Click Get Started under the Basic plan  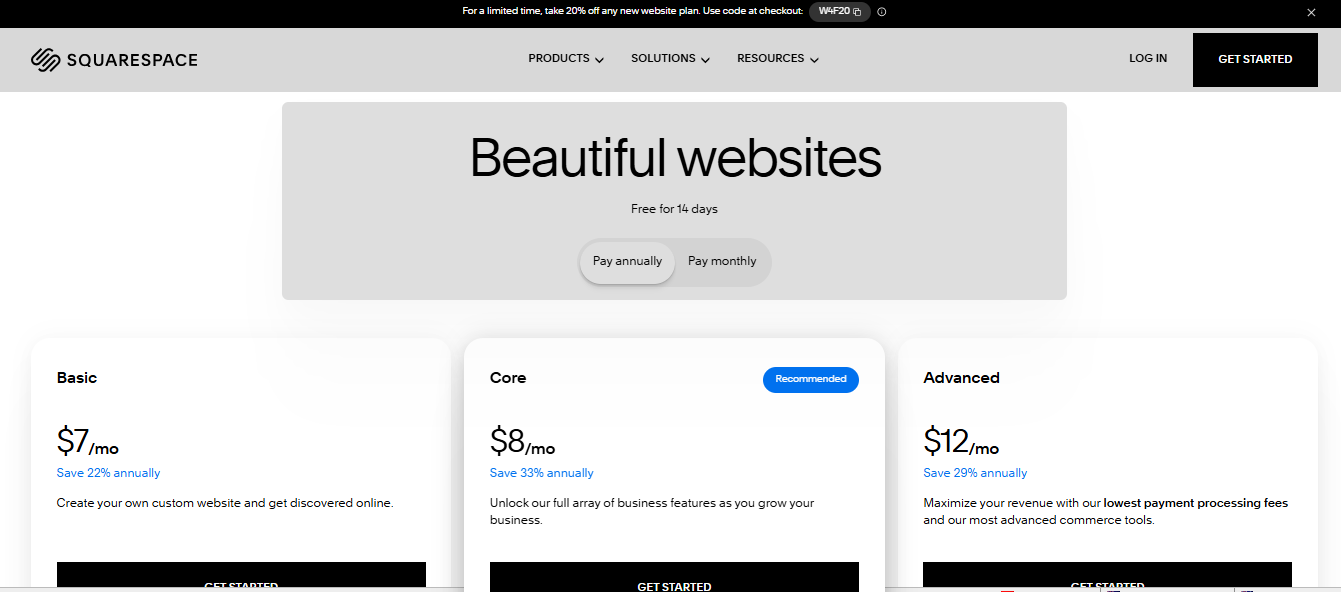[x=241, y=580]
